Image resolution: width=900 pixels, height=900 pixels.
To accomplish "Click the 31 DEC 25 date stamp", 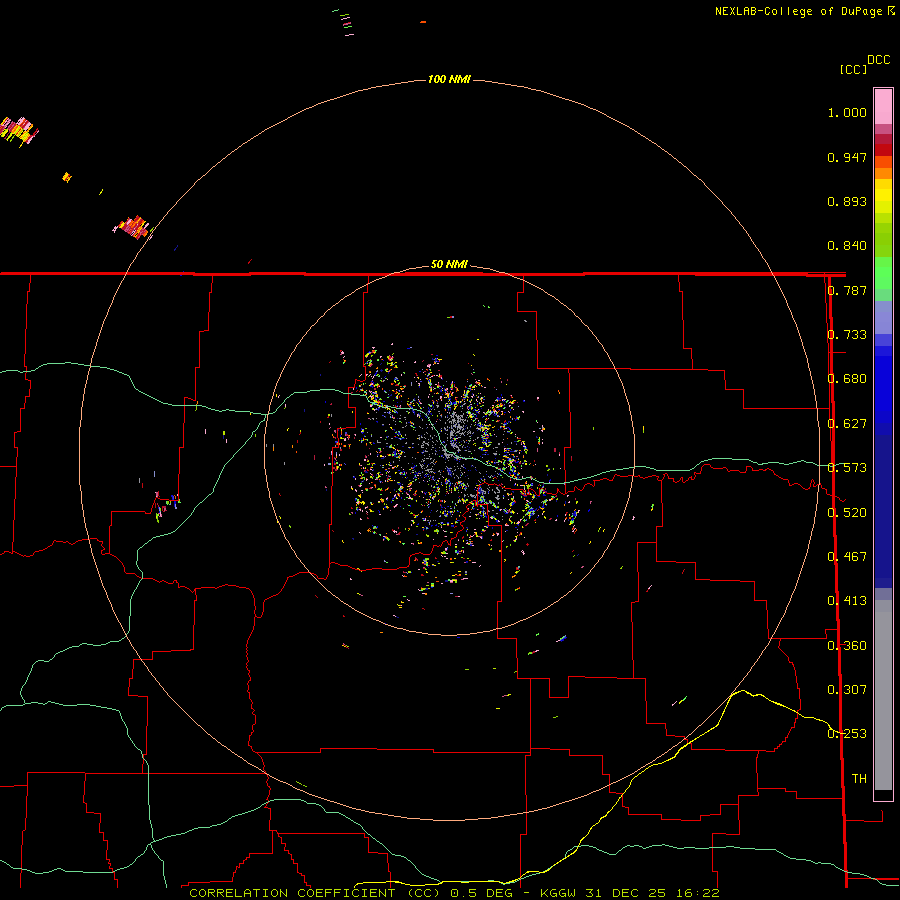I will 626,893.
